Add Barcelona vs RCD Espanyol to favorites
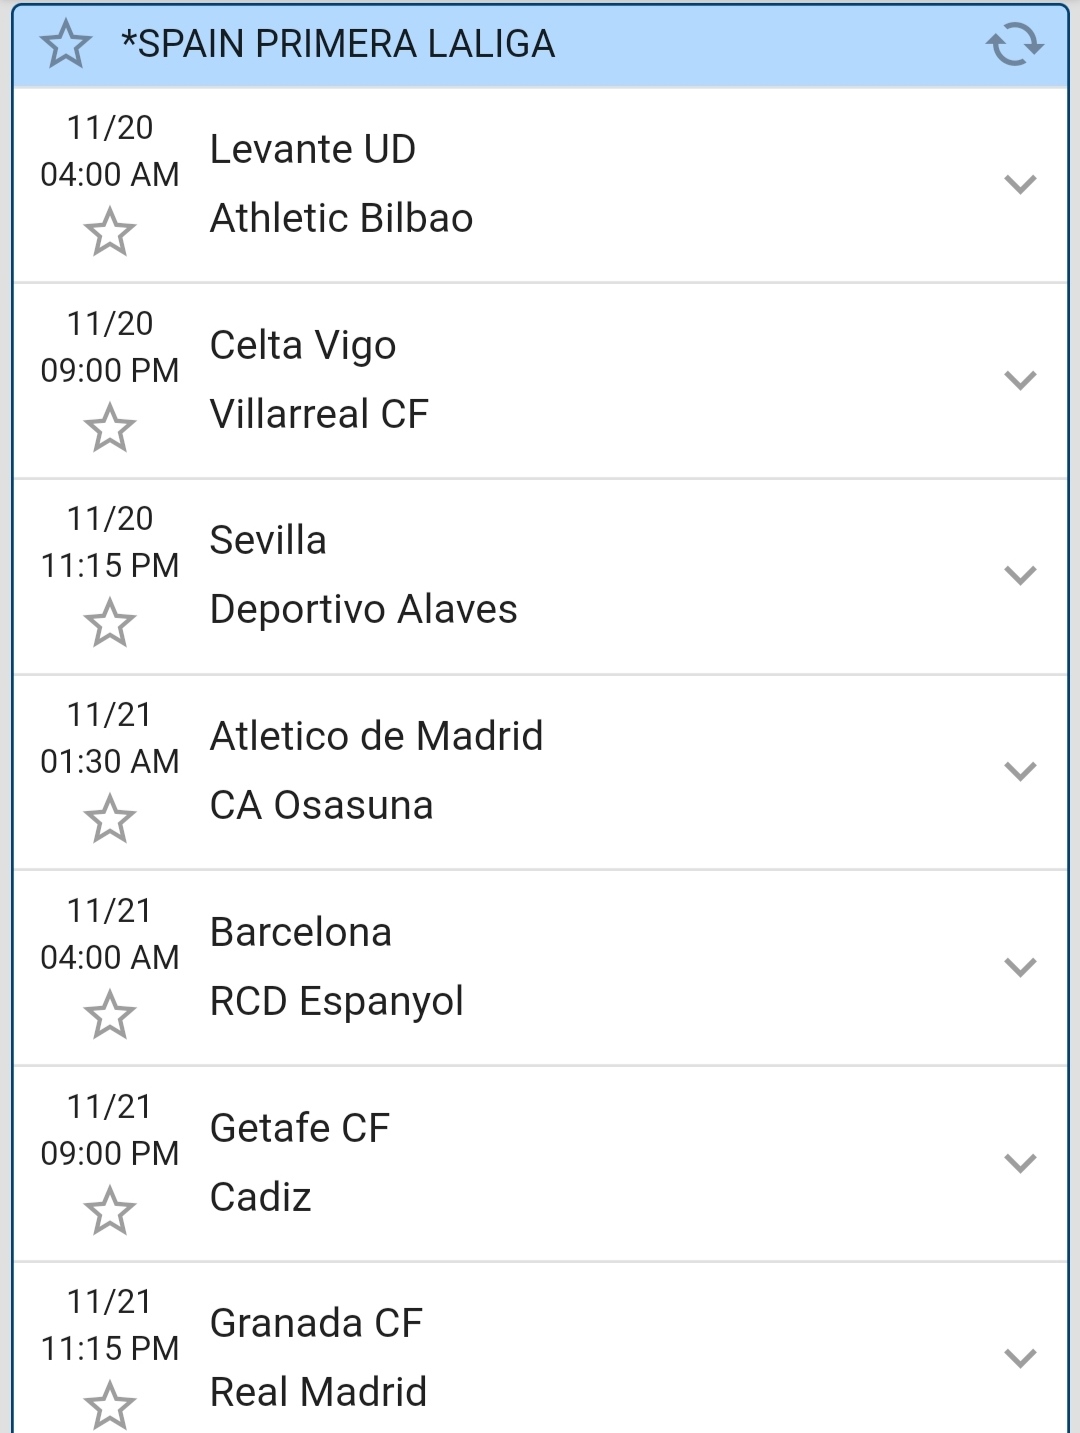This screenshot has width=1080, height=1433. pos(109,1015)
